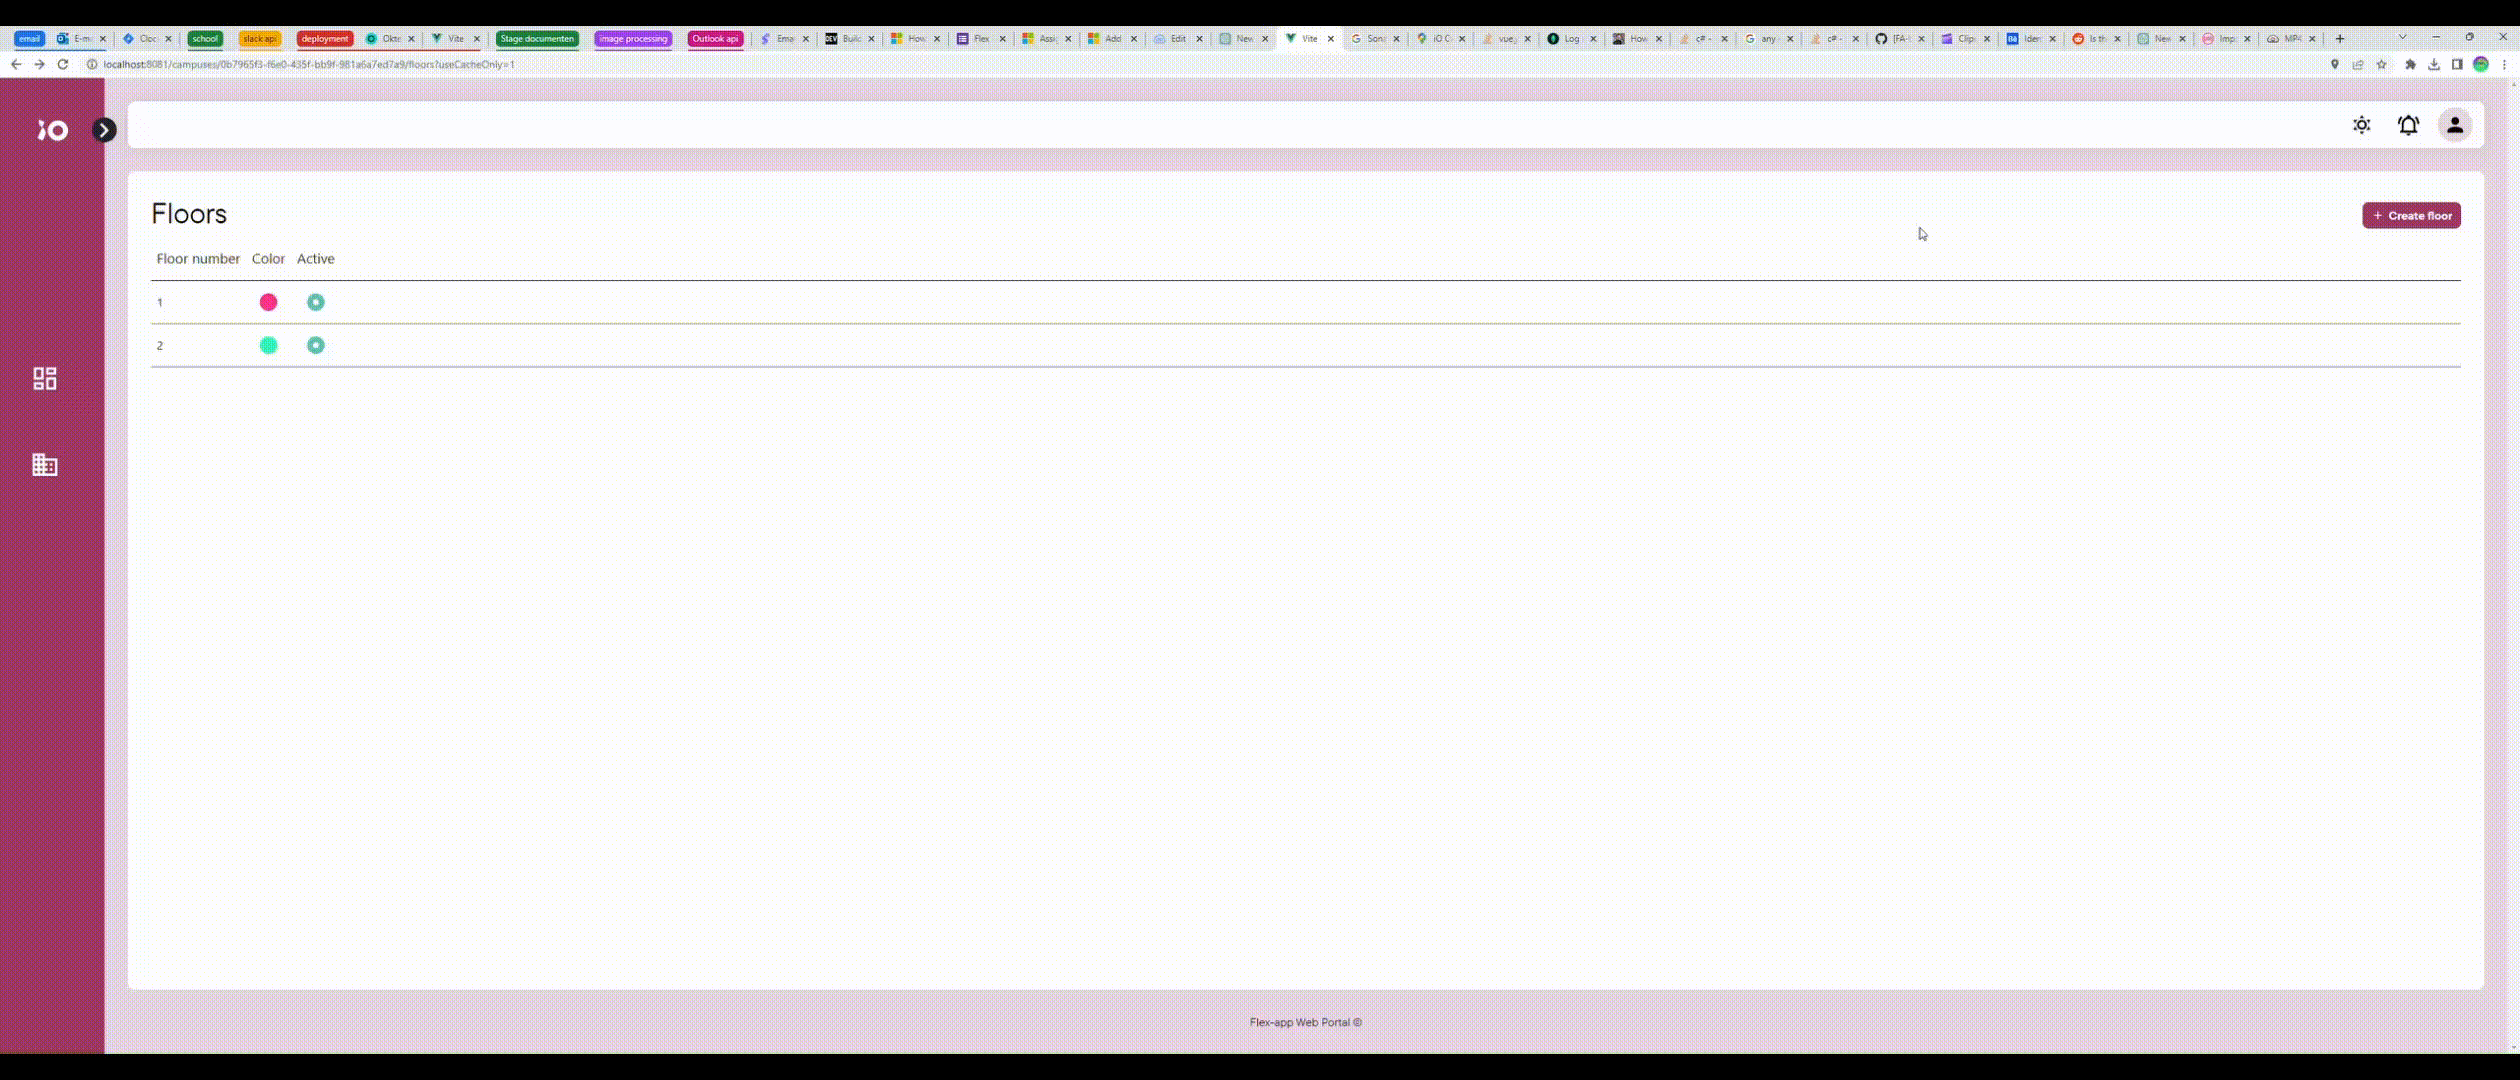Expand the Outlook api tab group
The image size is (2520, 1080).
(x=715, y=38)
